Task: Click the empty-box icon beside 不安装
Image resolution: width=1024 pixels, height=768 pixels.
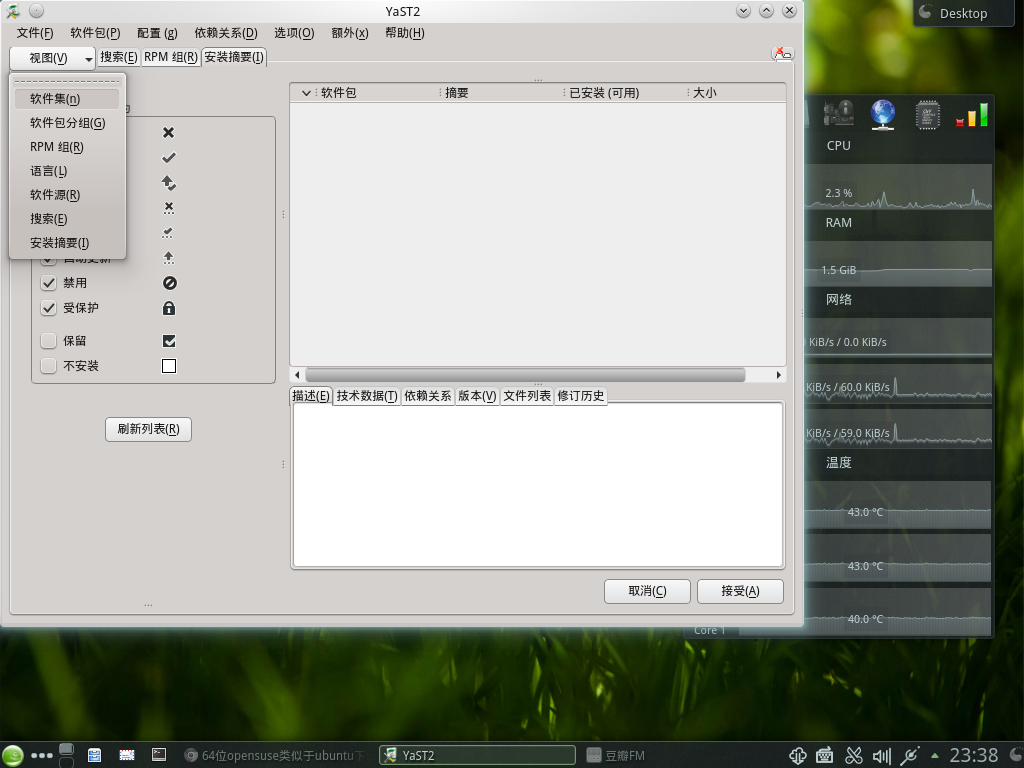Action: pyautogui.click(x=168, y=366)
